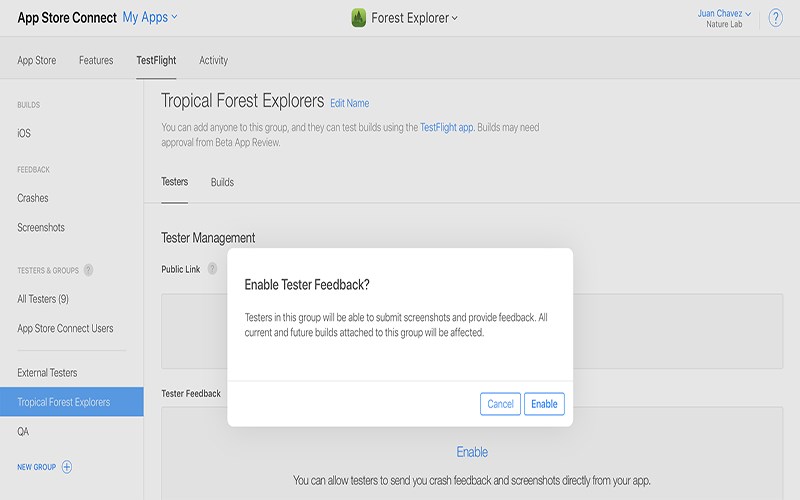
Task: Click the Enable link under Tester Feedback
Action: [472, 452]
